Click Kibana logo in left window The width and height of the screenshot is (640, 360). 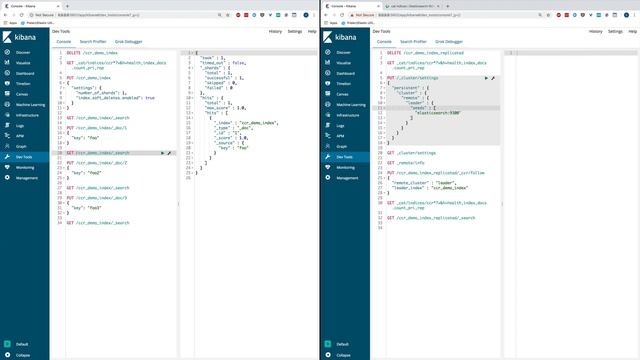19,37
